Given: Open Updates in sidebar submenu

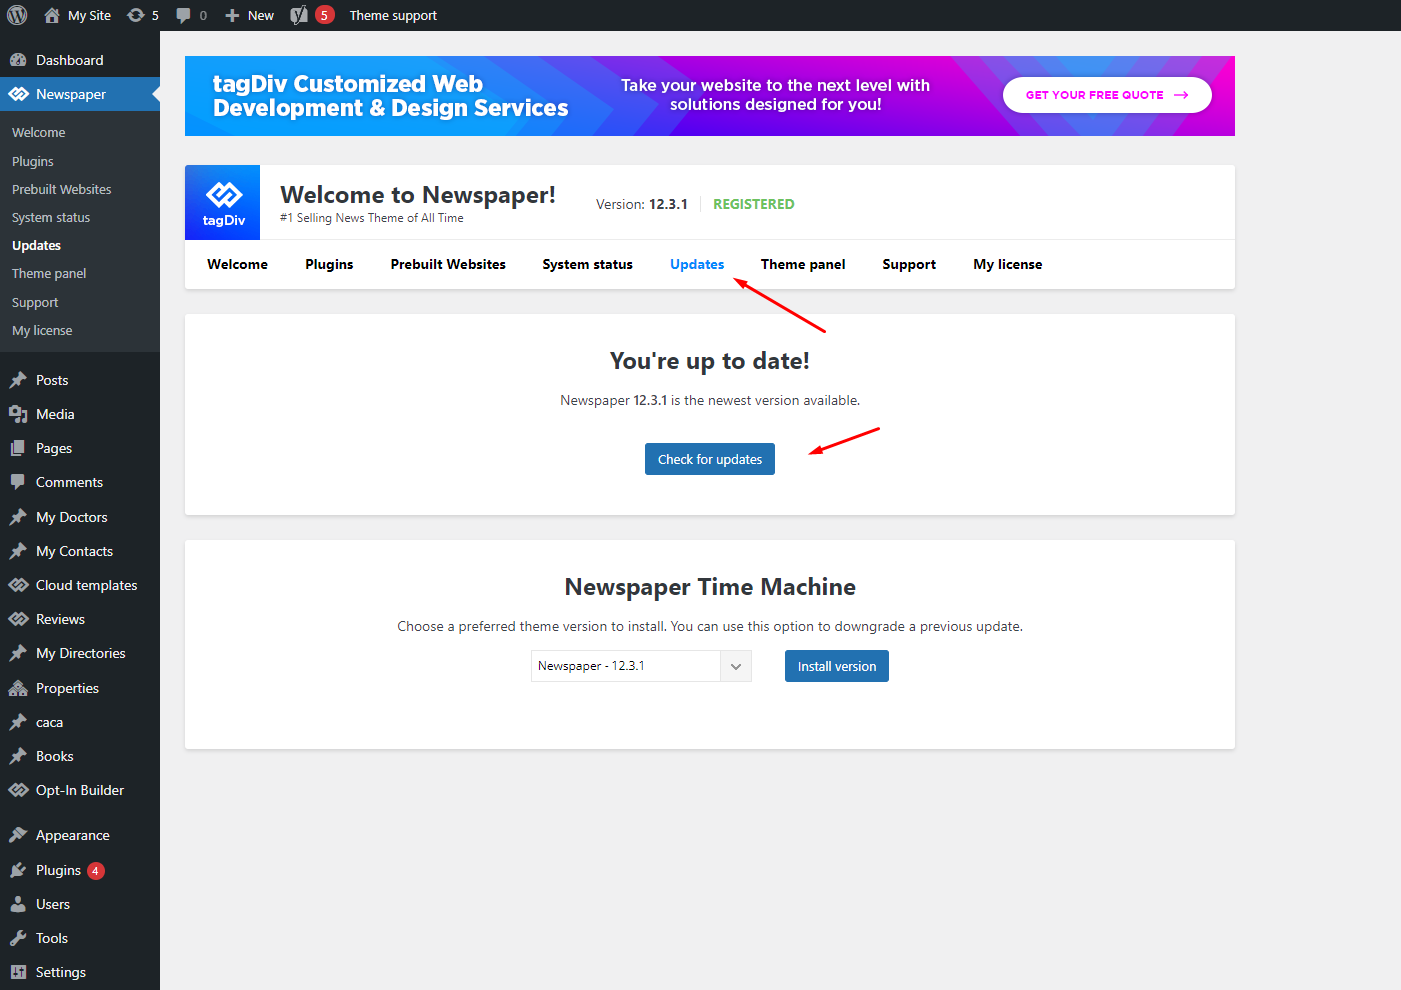Looking at the screenshot, I should (36, 245).
